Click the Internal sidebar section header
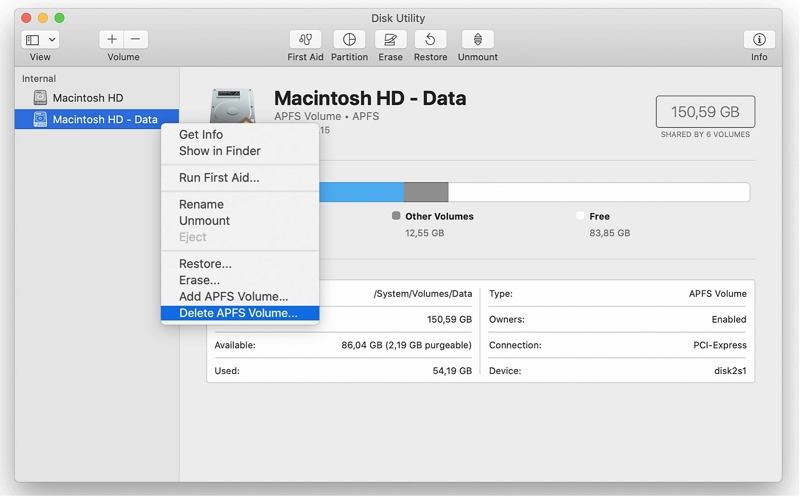Screen dimensions: 800x497 39,79
